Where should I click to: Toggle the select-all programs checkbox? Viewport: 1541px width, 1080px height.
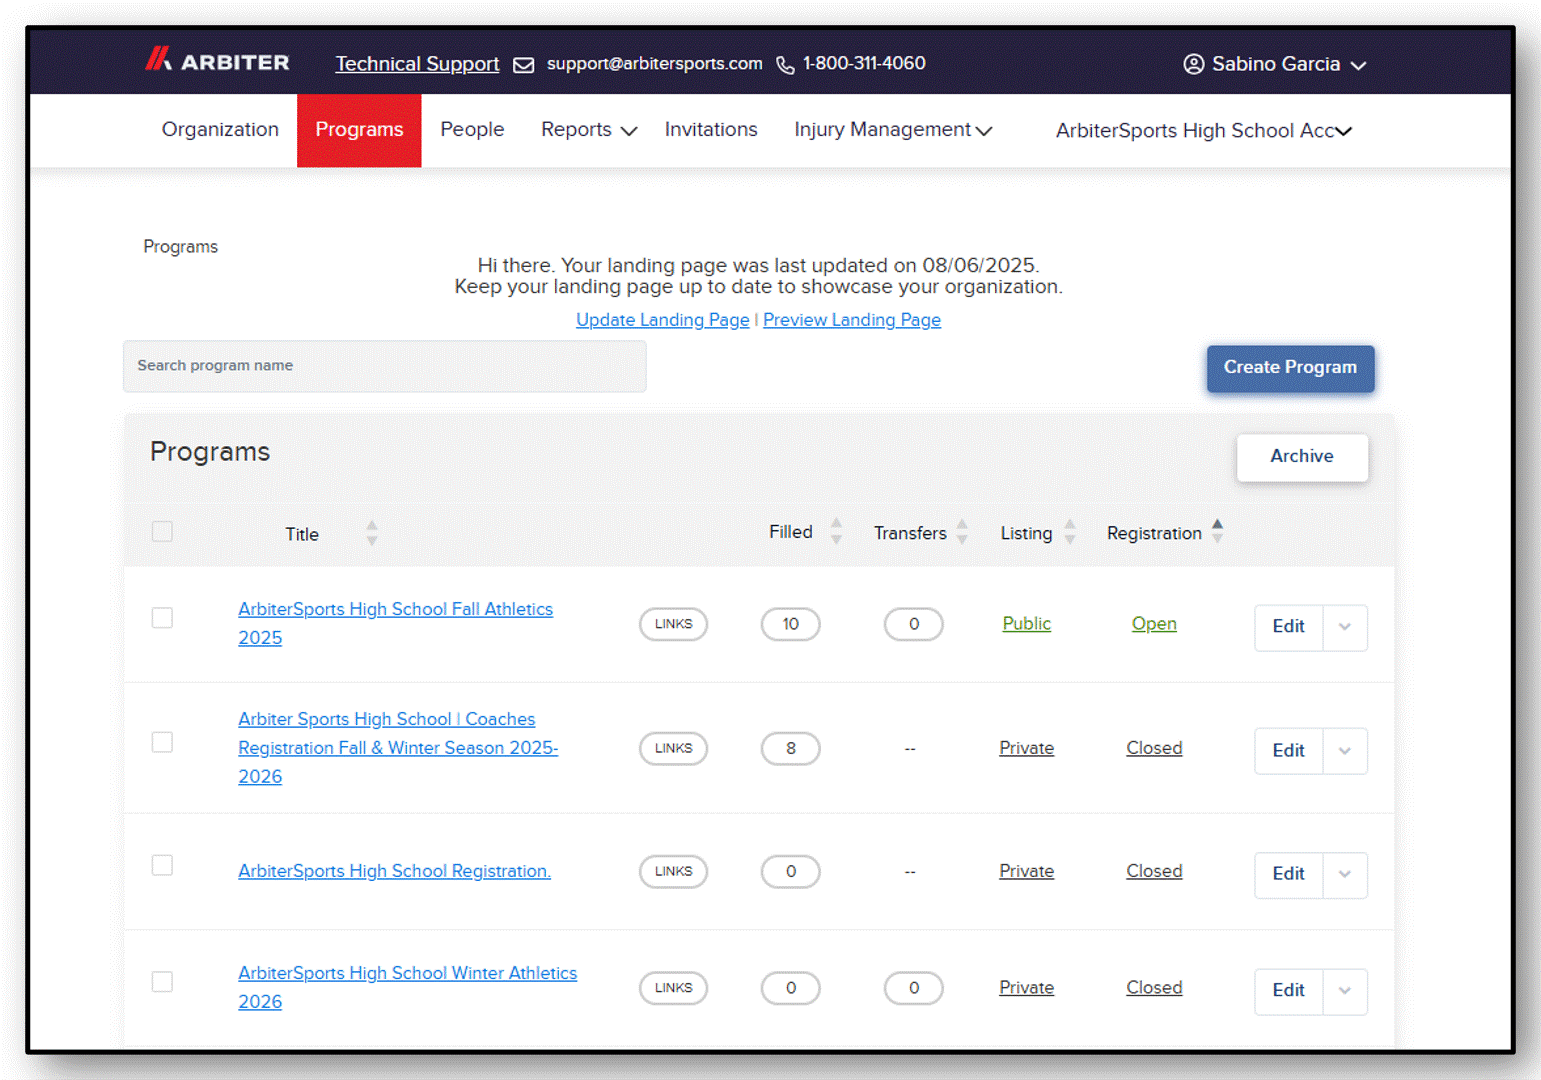[162, 531]
